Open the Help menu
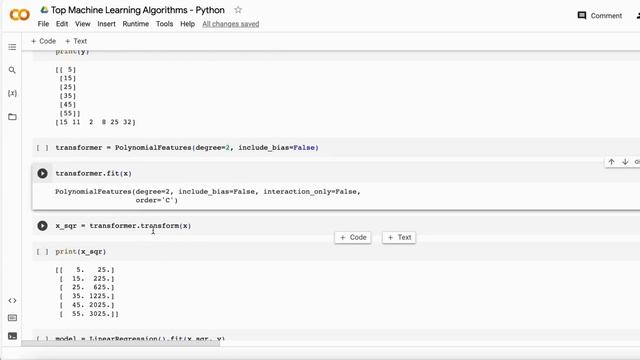This screenshot has width=640, height=360. coord(187,24)
